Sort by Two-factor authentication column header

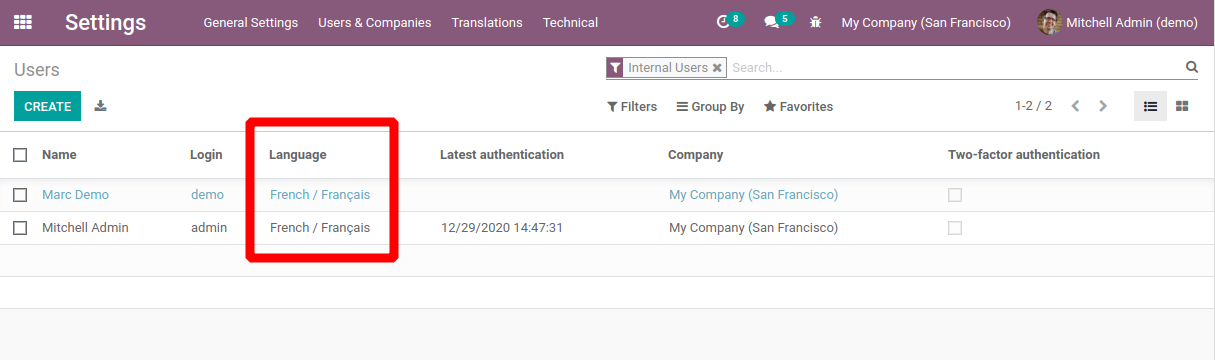tap(1024, 155)
